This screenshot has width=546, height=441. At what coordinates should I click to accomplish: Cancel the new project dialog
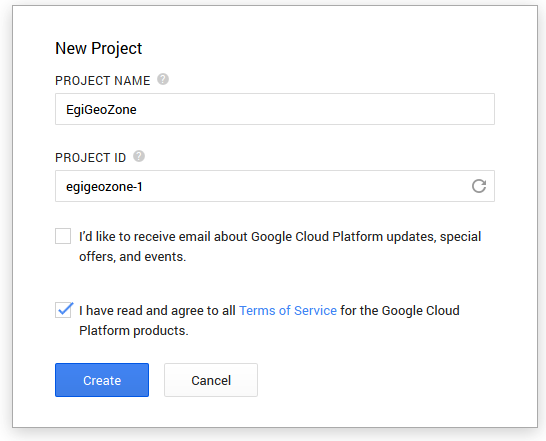211,380
